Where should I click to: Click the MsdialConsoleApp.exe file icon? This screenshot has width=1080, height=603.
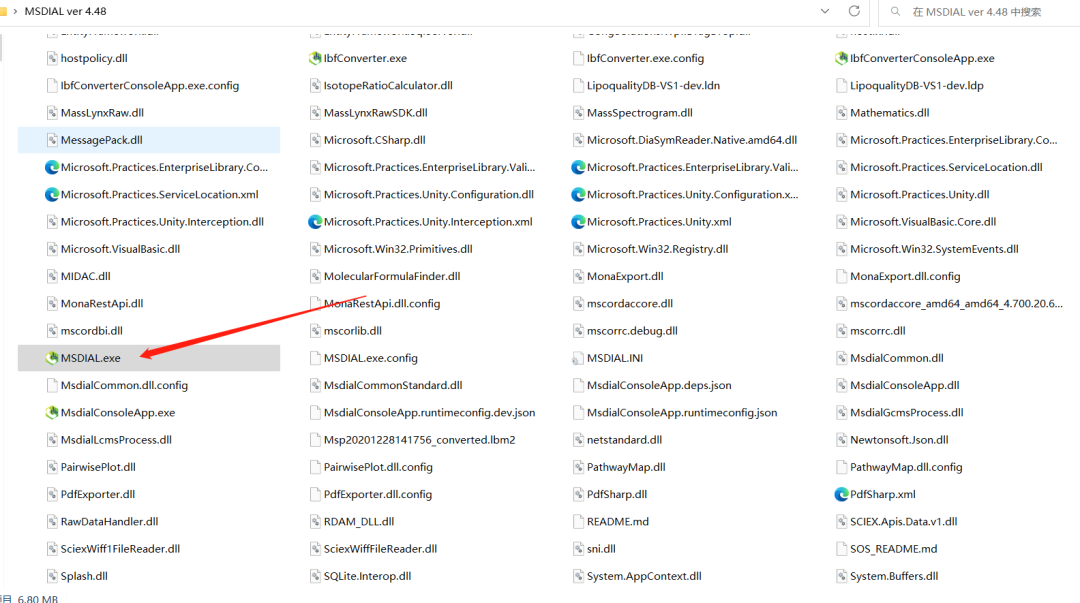52,413
